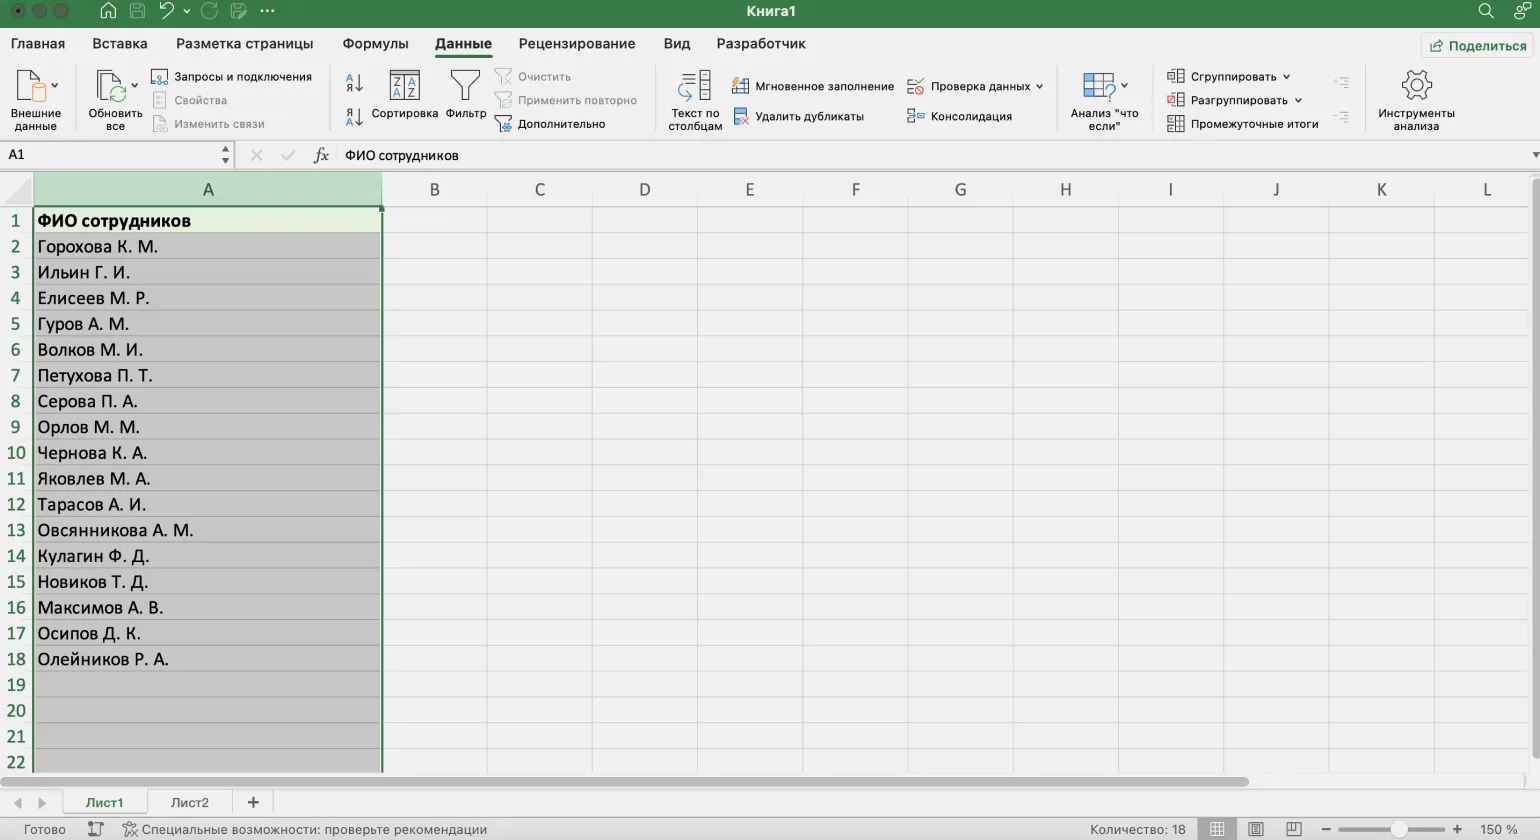Screen dimensions: 1540x840
Task: Switch to Page Layout view in status bar
Action: point(1255,829)
